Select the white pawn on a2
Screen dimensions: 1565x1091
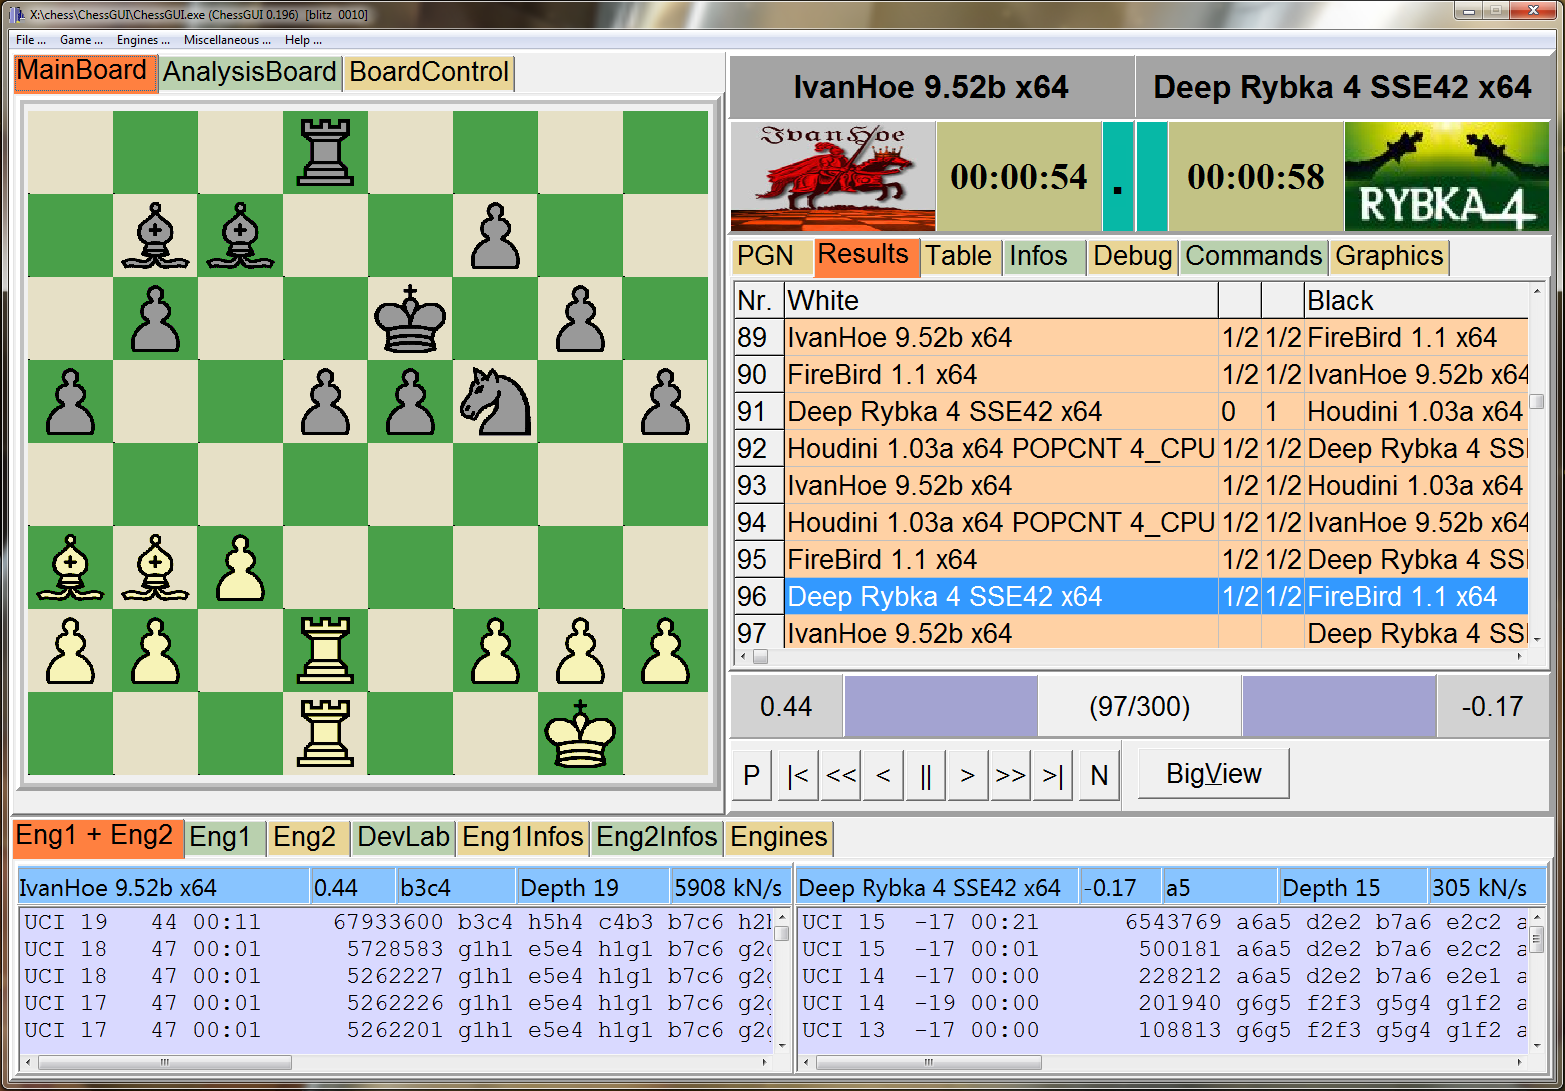tap(70, 650)
